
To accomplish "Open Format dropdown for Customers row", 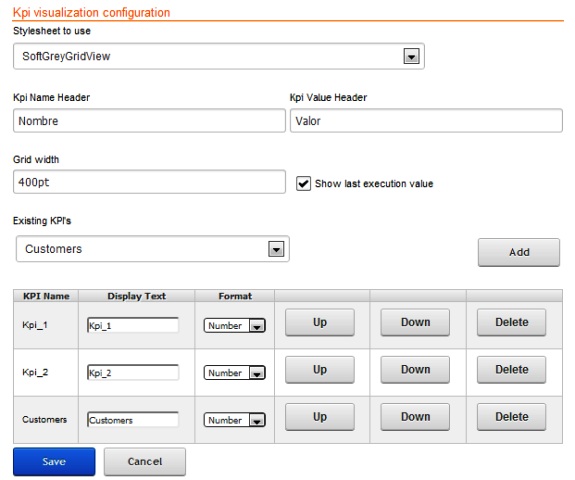I will [234, 420].
